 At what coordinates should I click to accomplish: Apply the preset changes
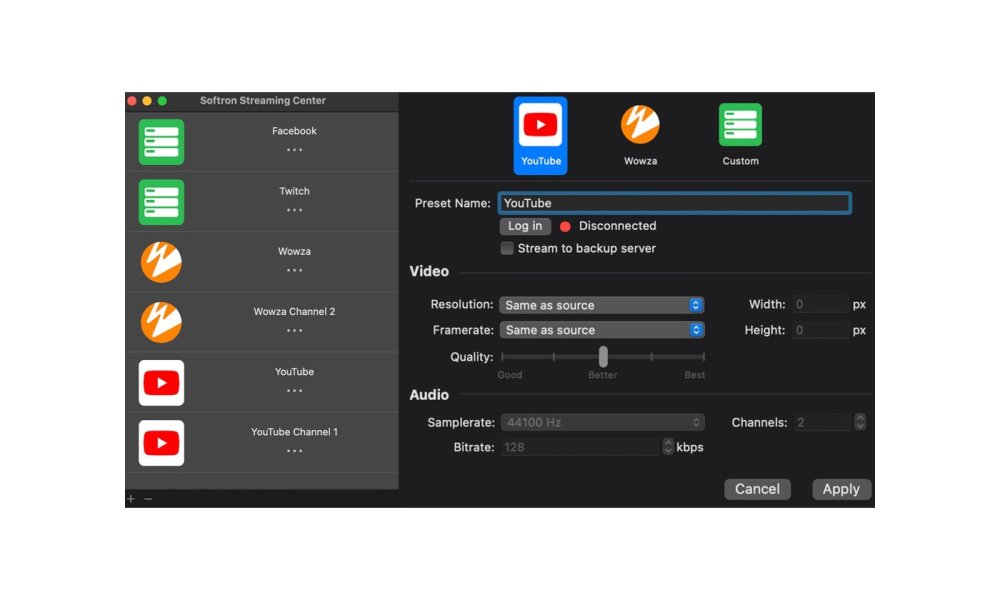841,489
